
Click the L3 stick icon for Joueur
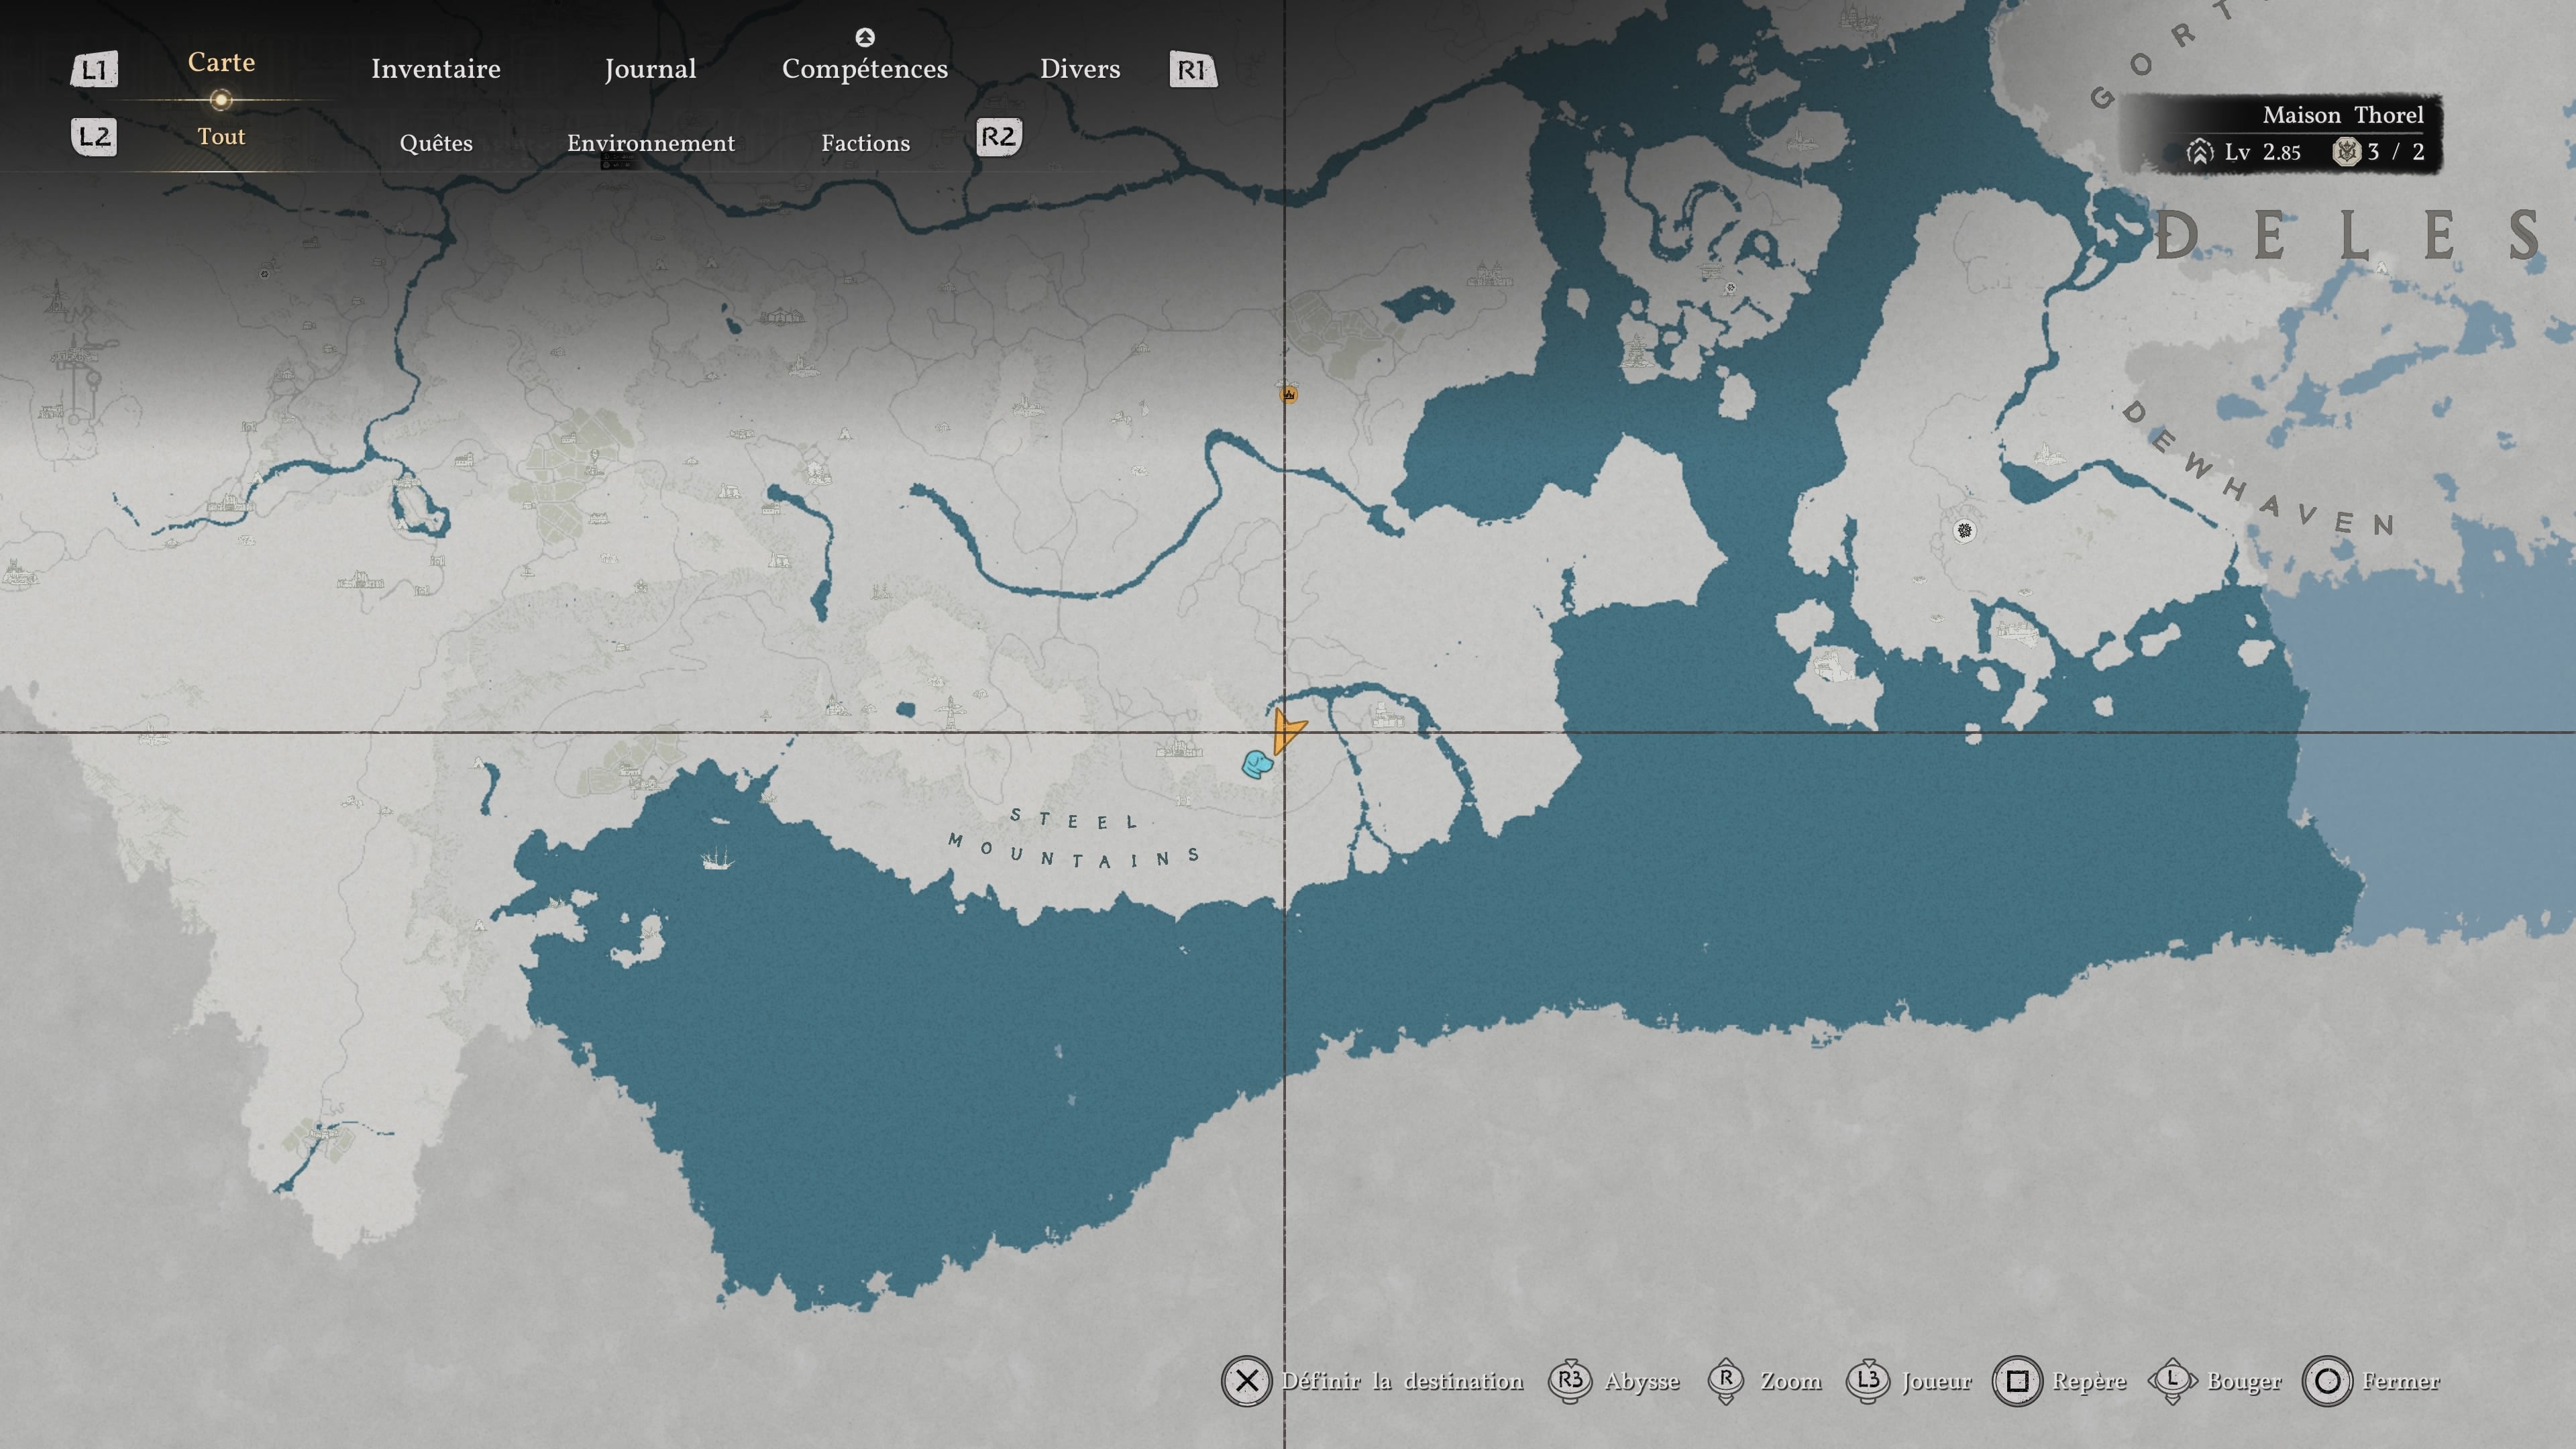[x=1867, y=1381]
